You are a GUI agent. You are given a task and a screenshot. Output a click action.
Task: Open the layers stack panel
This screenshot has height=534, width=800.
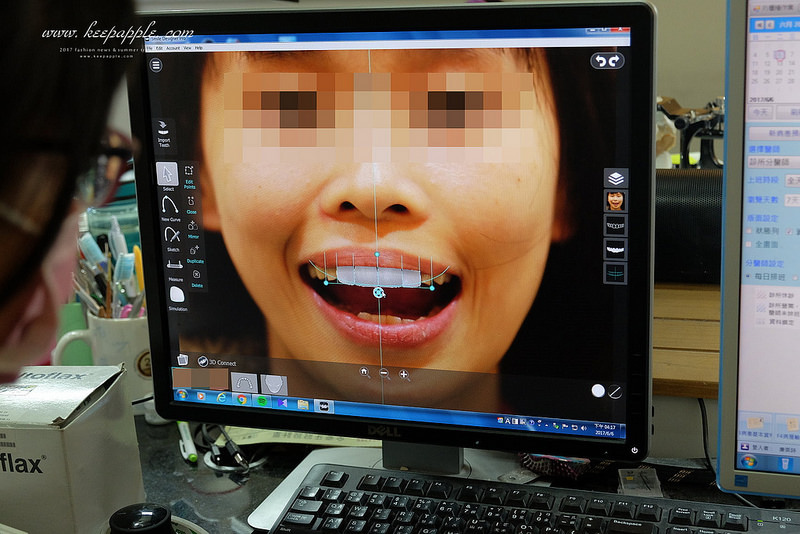click(x=616, y=179)
